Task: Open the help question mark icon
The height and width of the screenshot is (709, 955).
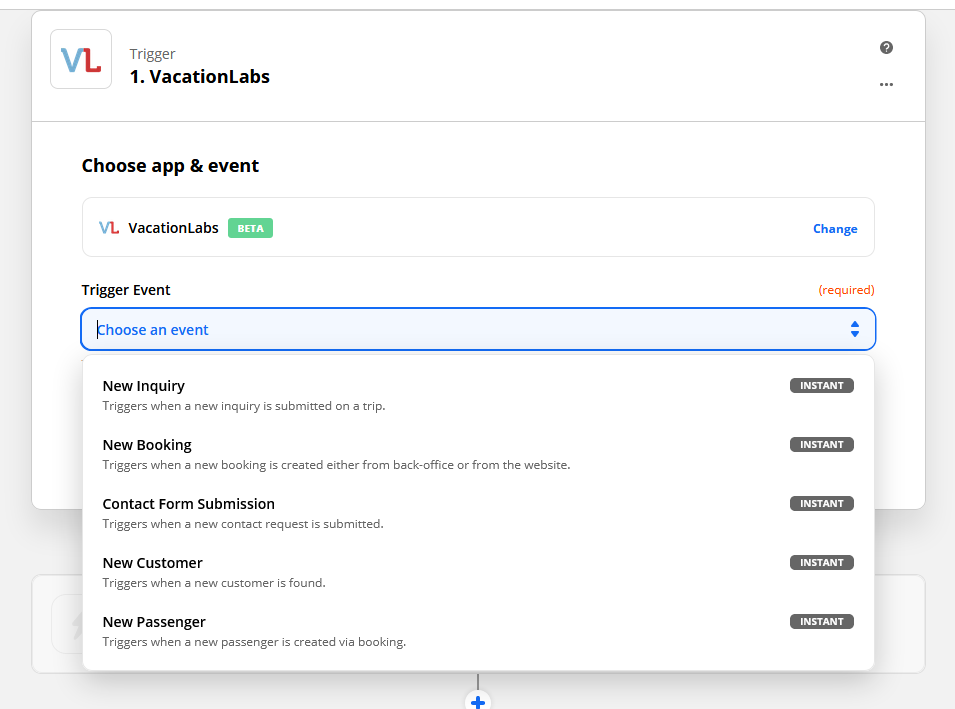Action: [886, 48]
